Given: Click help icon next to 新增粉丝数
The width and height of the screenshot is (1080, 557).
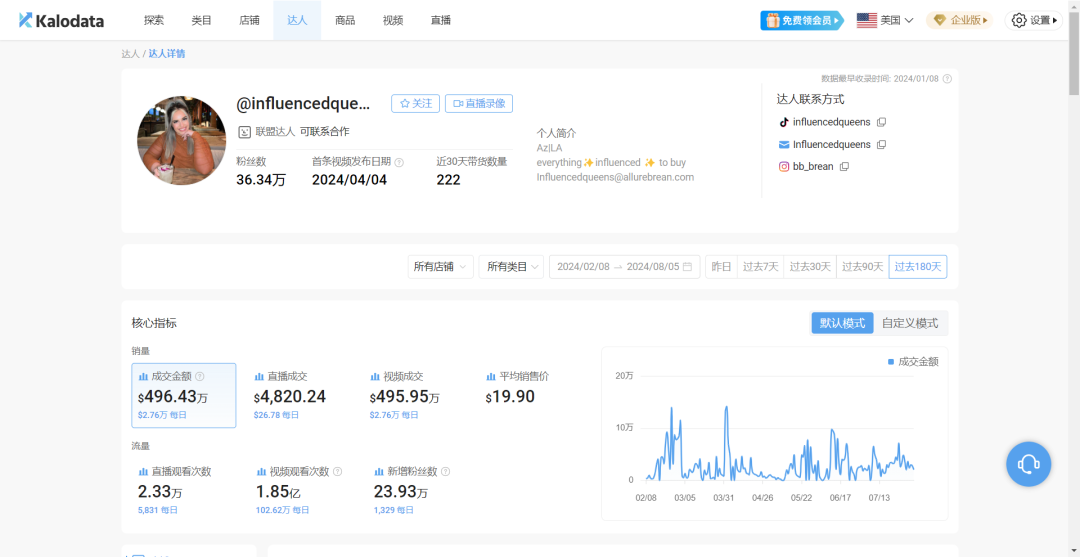Looking at the screenshot, I should pos(445,472).
